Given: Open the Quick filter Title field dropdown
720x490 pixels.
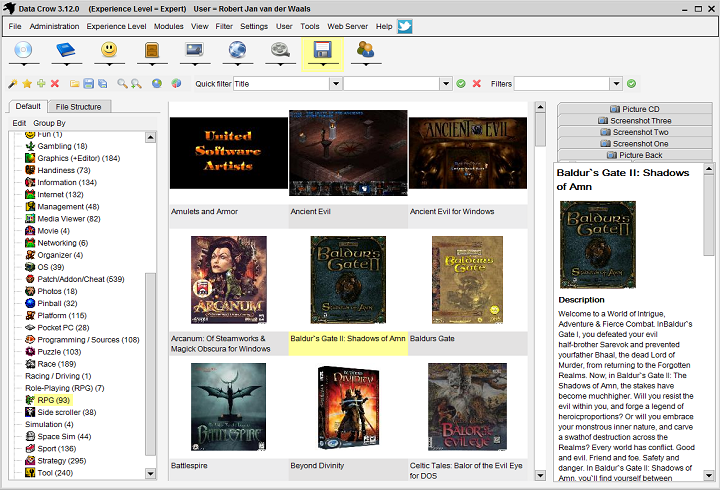Looking at the screenshot, I should 335,84.
